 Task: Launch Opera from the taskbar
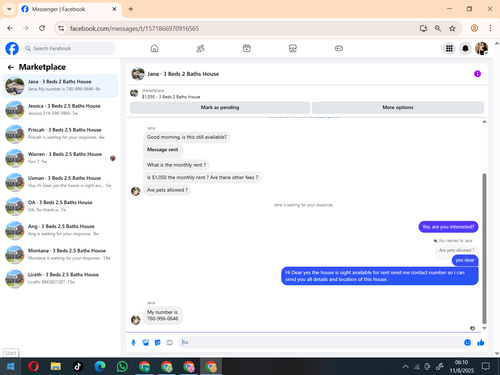point(33,367)
